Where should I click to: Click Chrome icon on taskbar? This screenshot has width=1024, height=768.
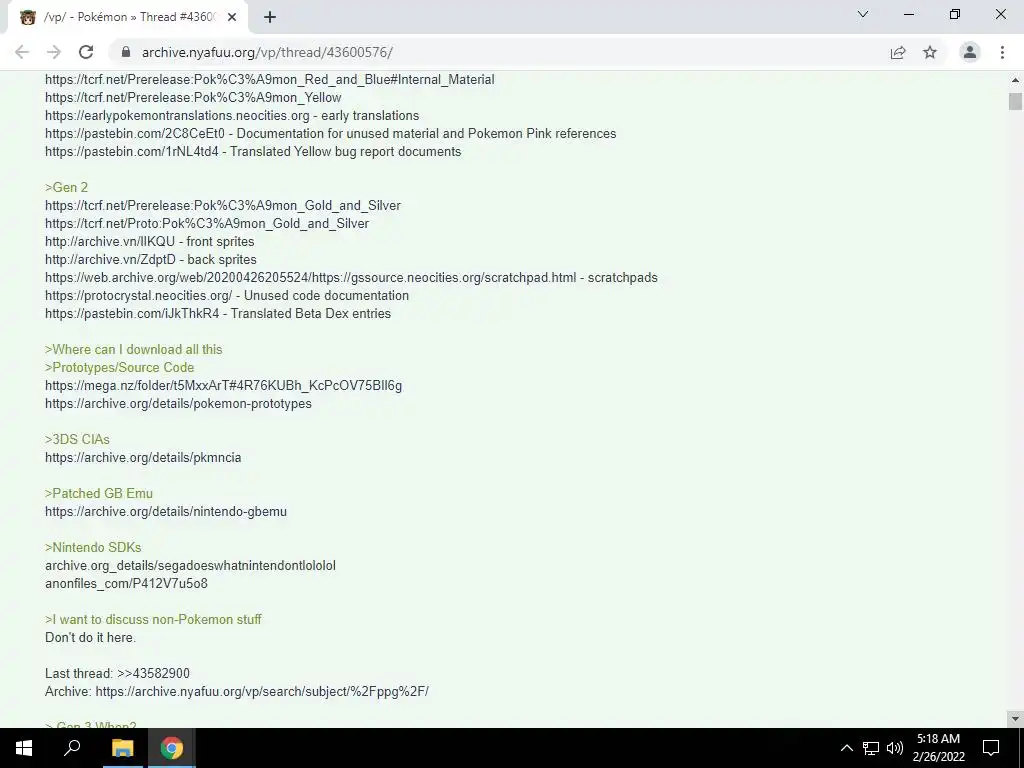(172, 748)
